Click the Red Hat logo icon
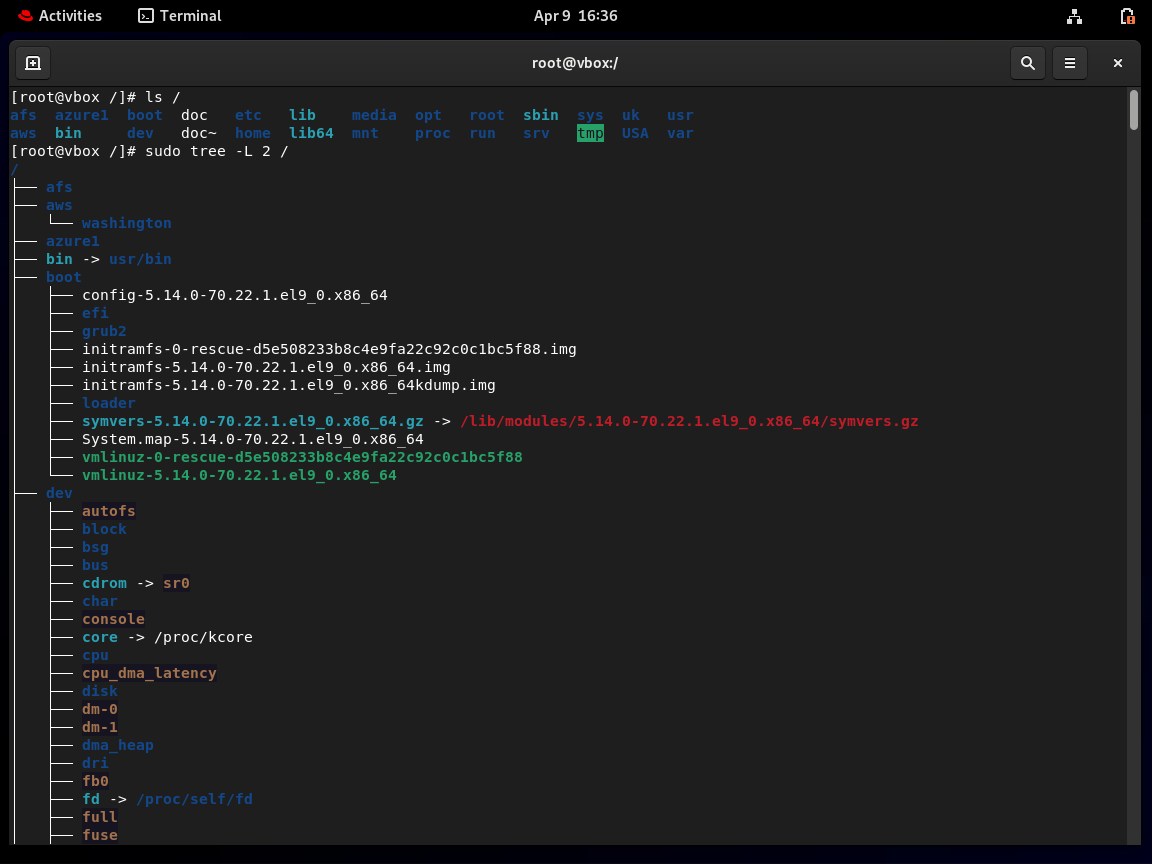1152x864 pixels. [26, 15]
